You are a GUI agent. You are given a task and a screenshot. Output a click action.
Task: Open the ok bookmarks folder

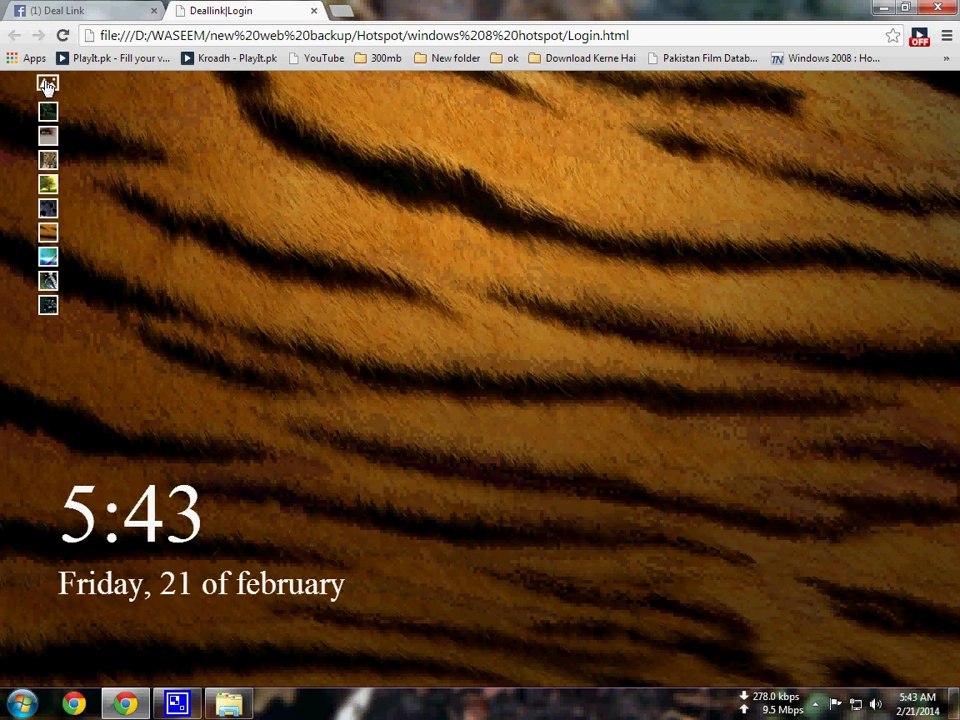tap(504, 58)
